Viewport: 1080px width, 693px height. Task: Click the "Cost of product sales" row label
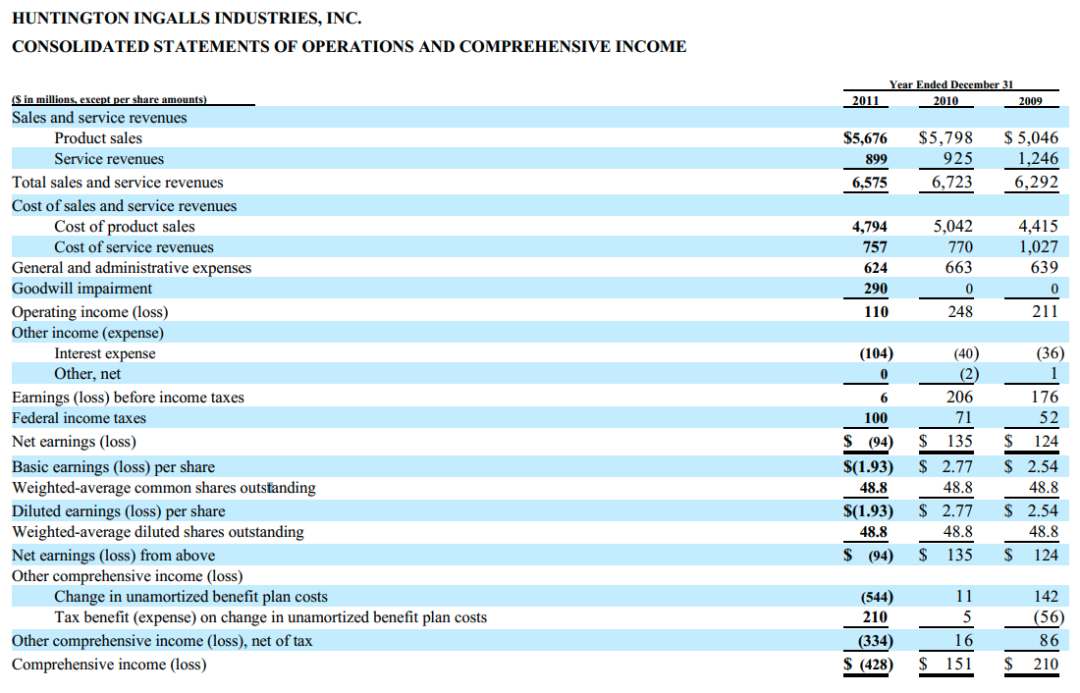point(125,227)
